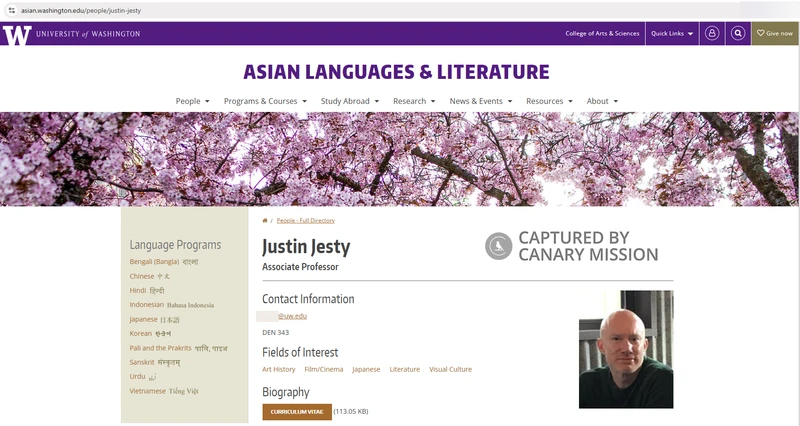Image resolution: width=800 pixels, height=426 pixels.
Task: Click the cherry blossom banner image
Action: (x=400, y=159)
